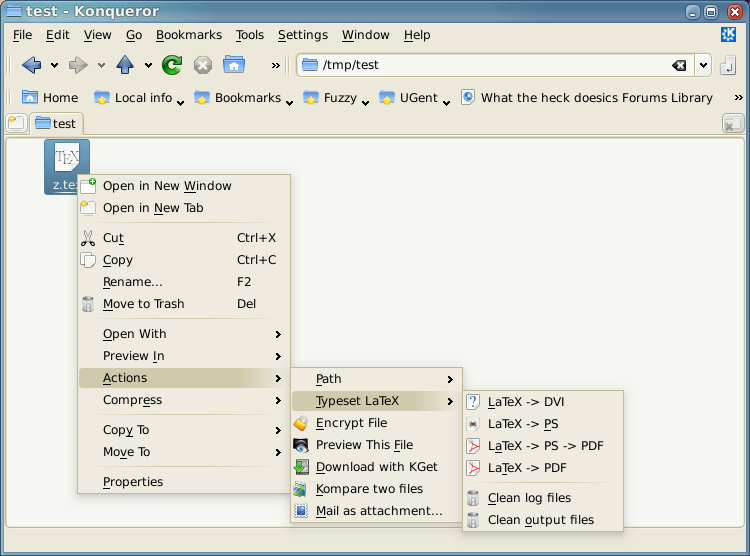The image size is (750, 556).
Task: Open the Bookmarks toolbar folder dropdown
Action: pyautogui.click(x=243, y=98)
